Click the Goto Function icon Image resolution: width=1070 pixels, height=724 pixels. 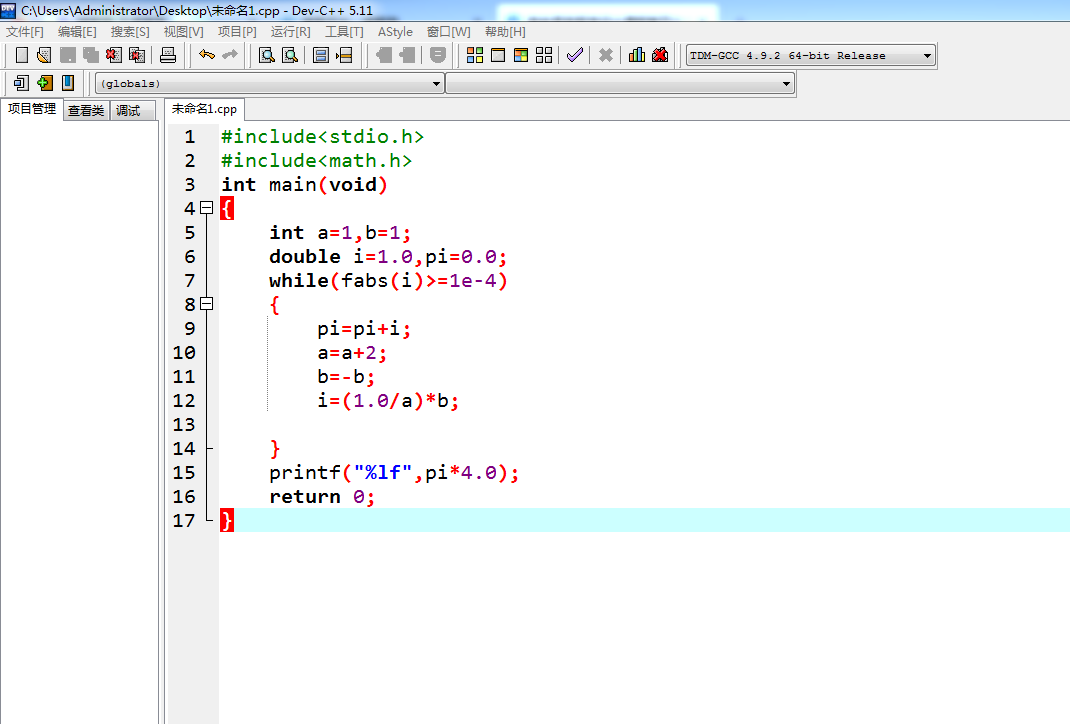[321, 55]
